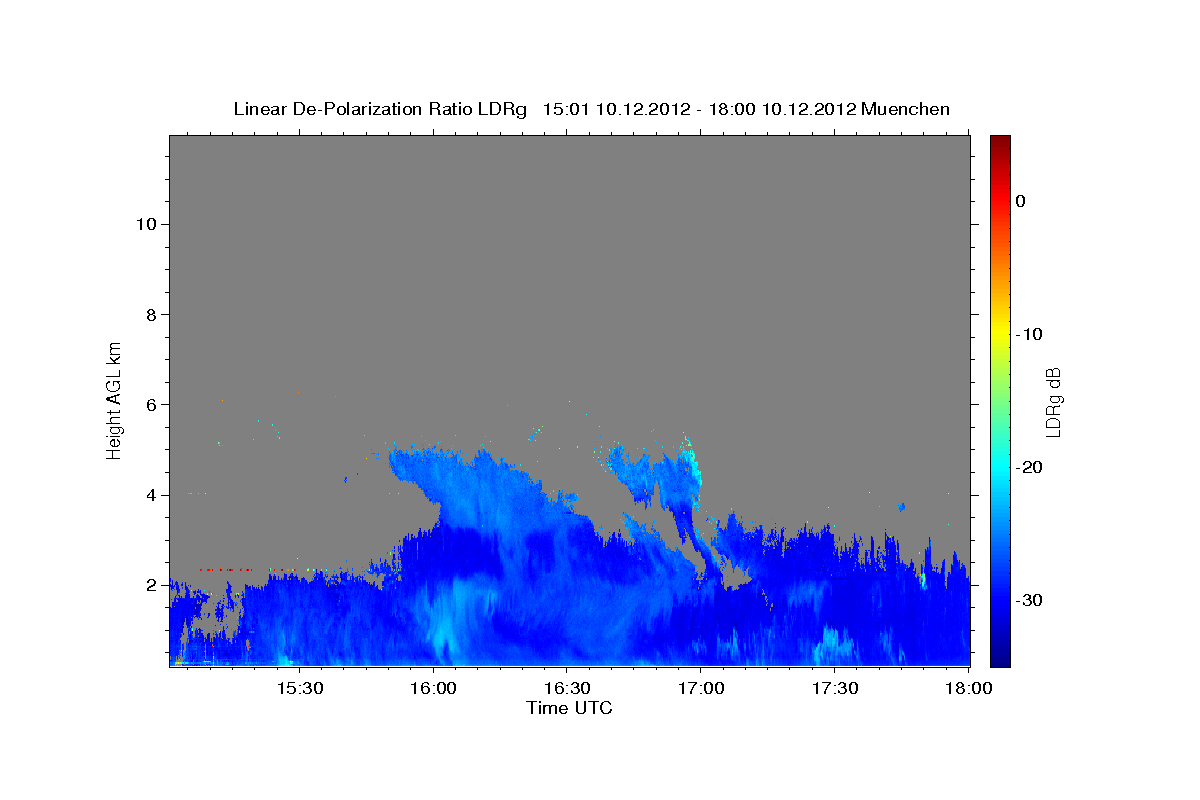This screenshot has height=800, width=1200.
Task: Click the 18:00 time tick label
Action: coord(968,689)
